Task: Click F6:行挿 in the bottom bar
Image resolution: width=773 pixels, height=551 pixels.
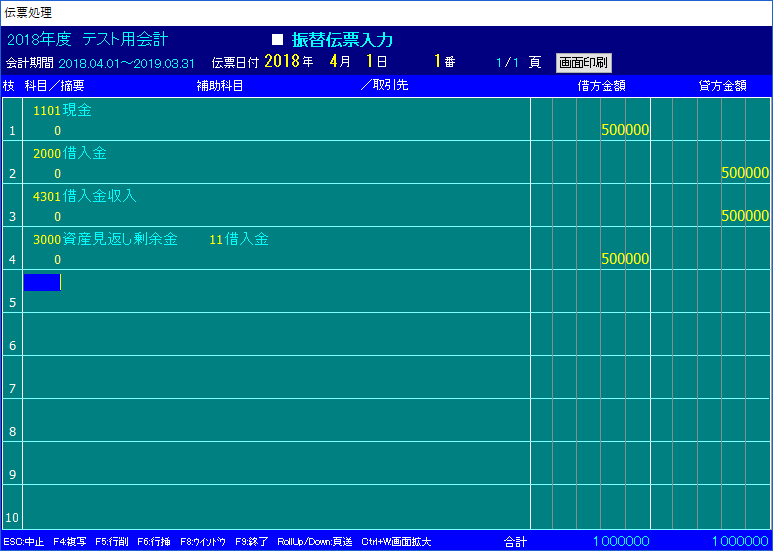Action: click(154, 542)
